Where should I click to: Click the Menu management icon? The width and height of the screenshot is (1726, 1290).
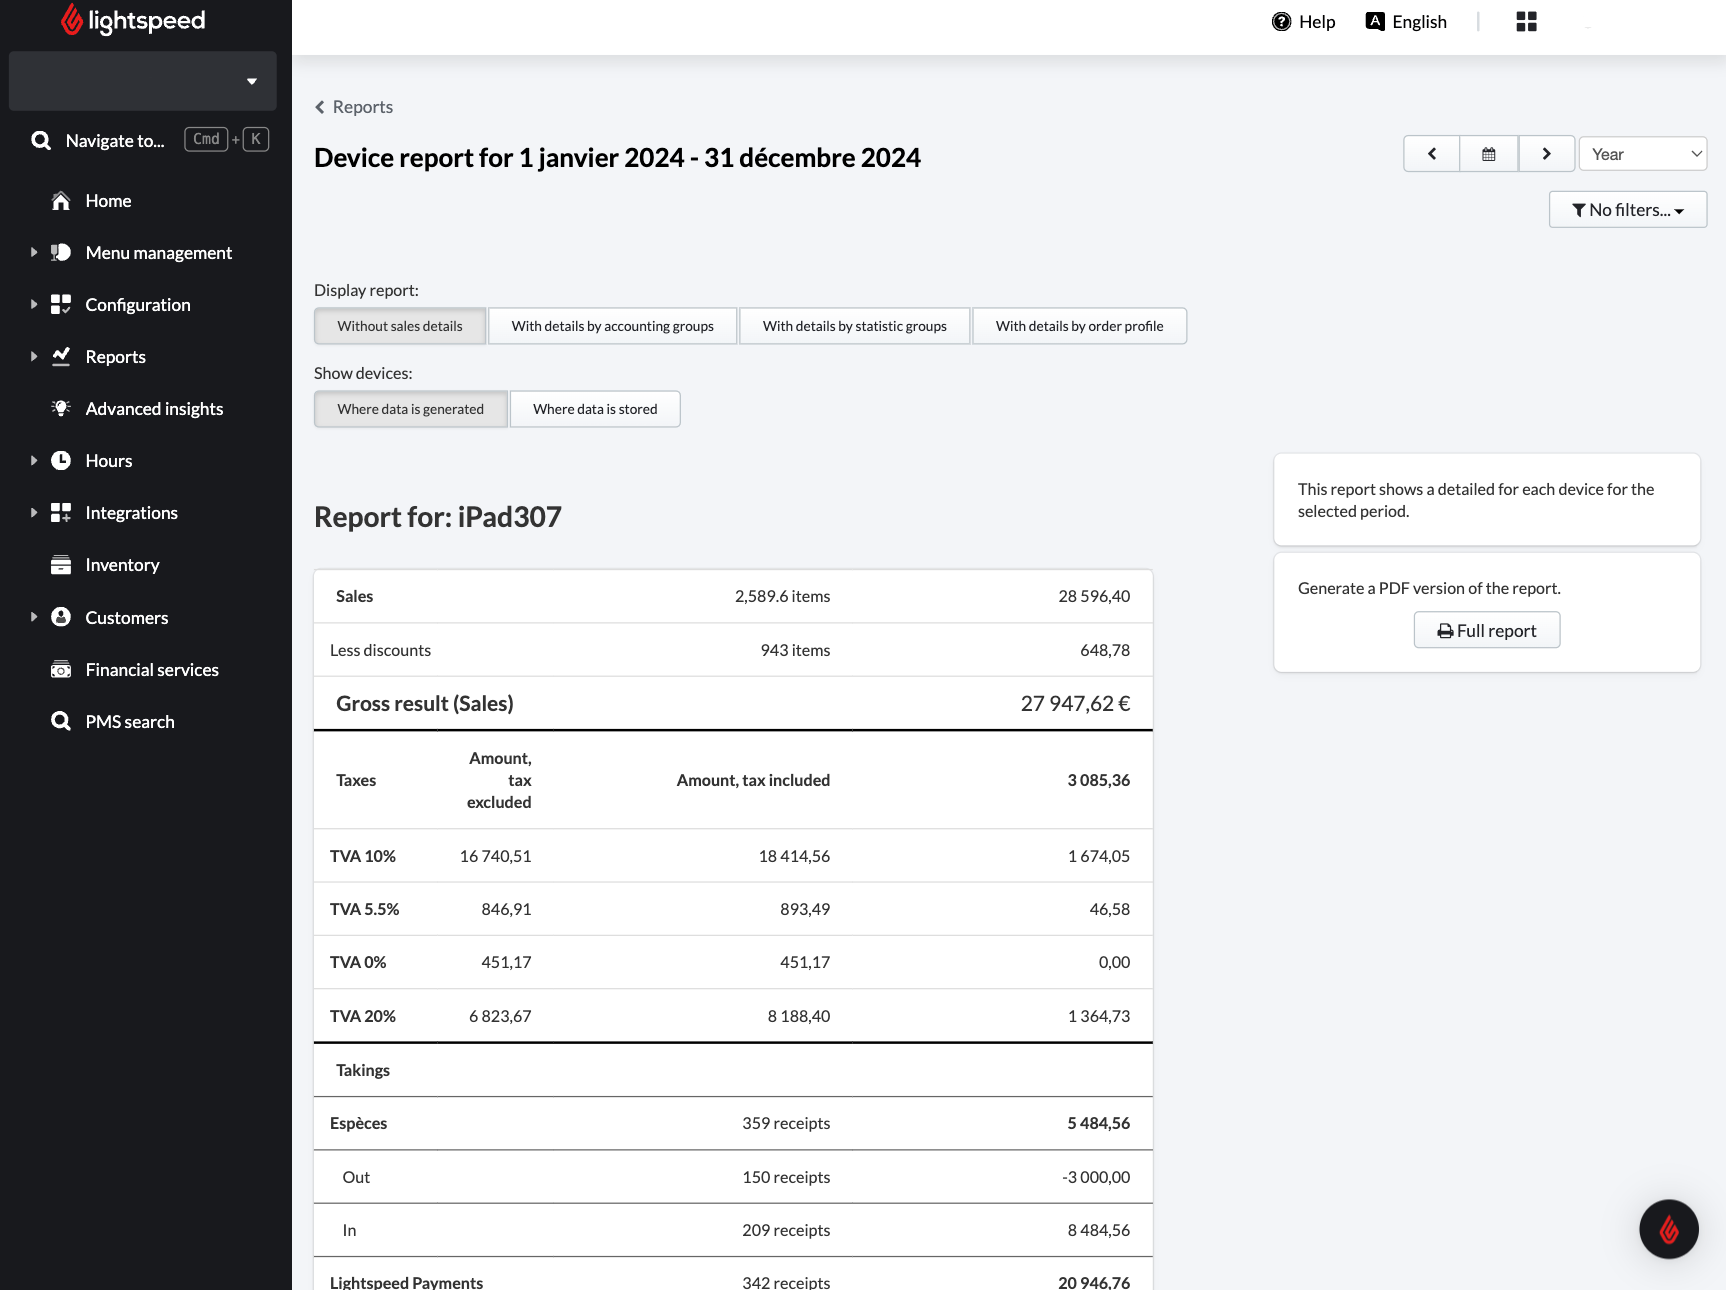tap(61, 253)
